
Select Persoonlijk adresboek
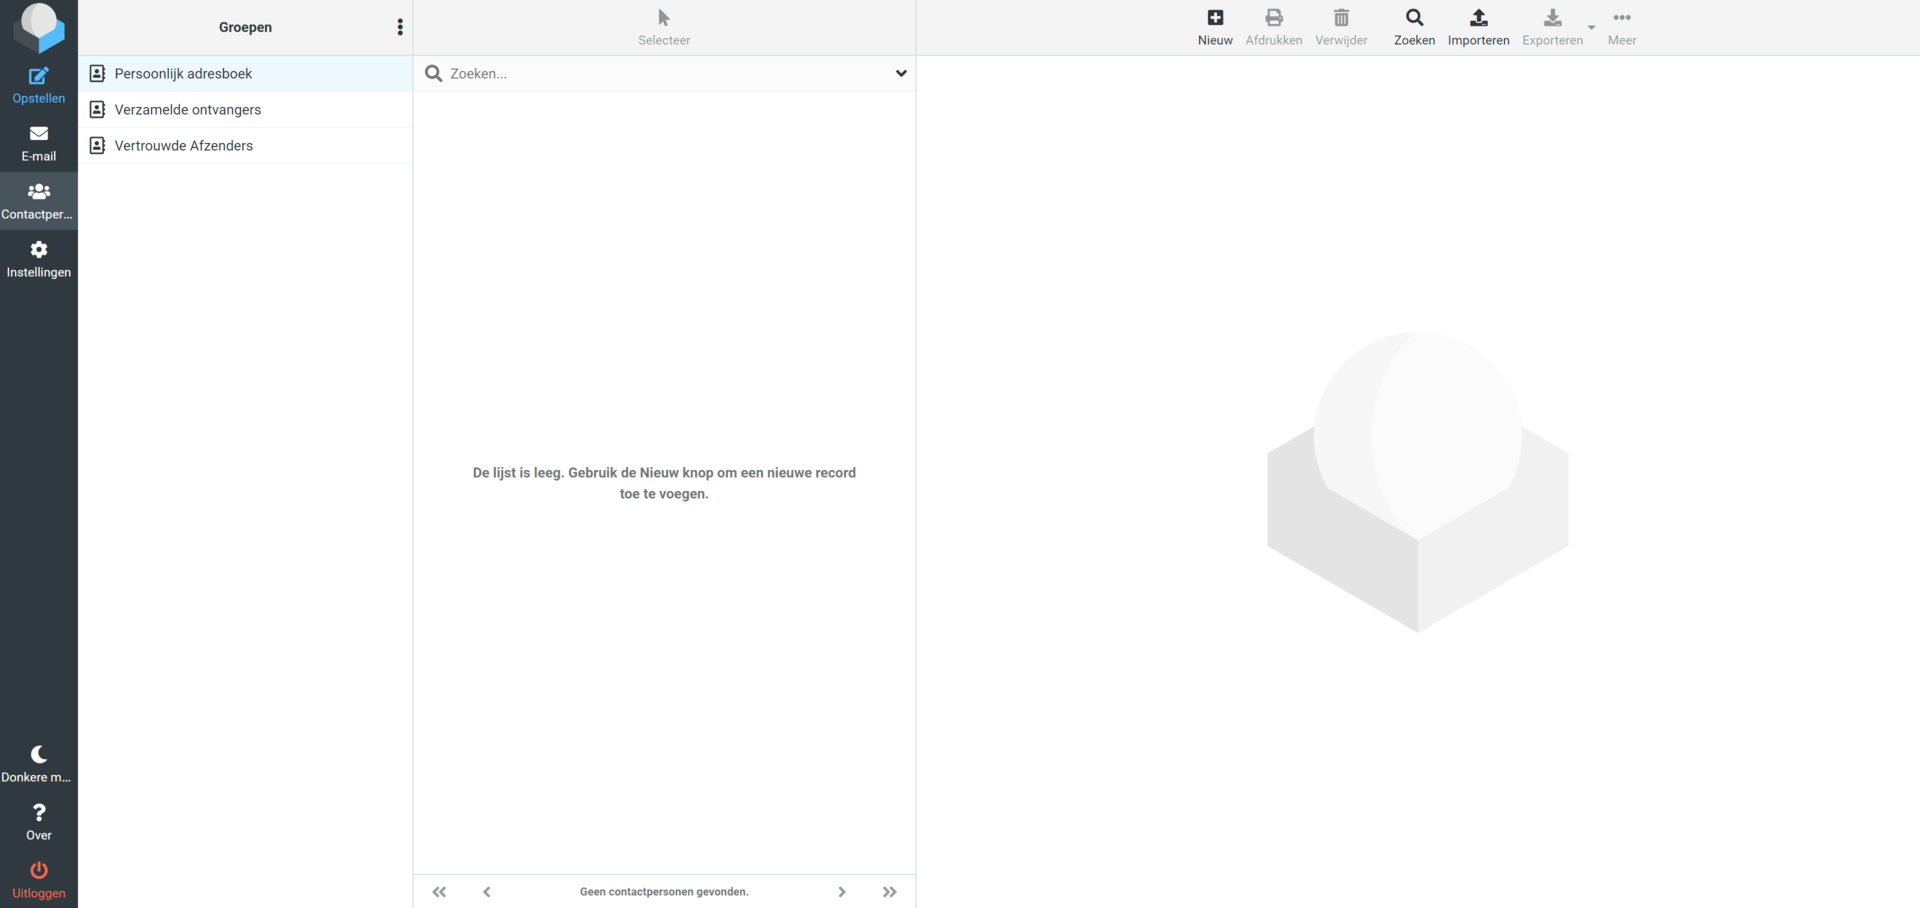tap(245, 73)
